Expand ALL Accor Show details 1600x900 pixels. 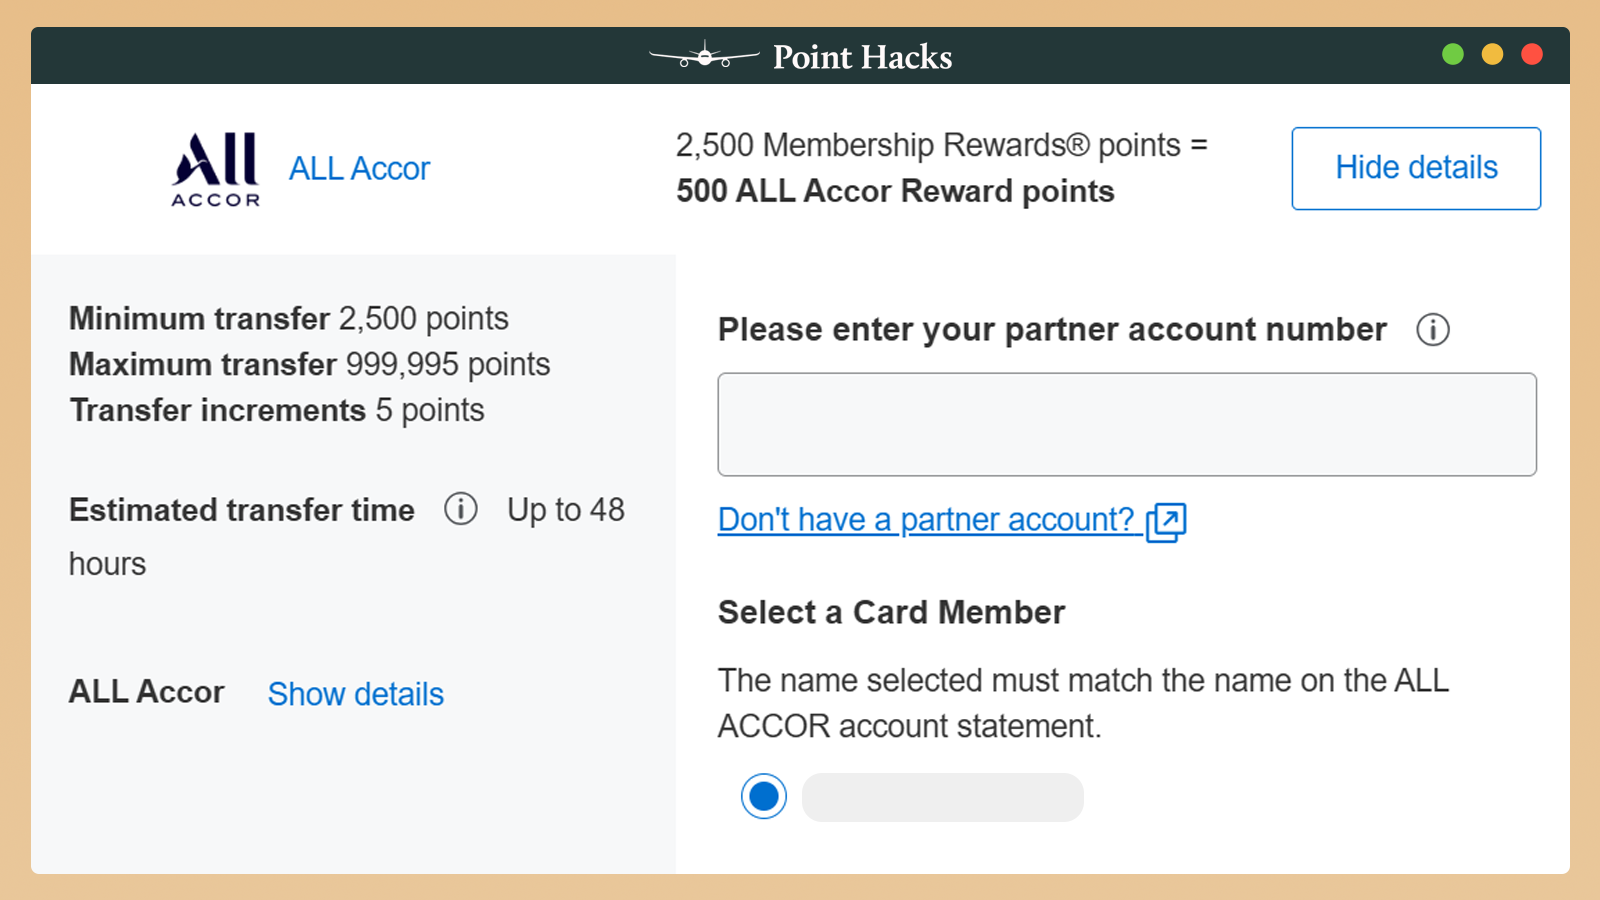(x=355, y=694)
